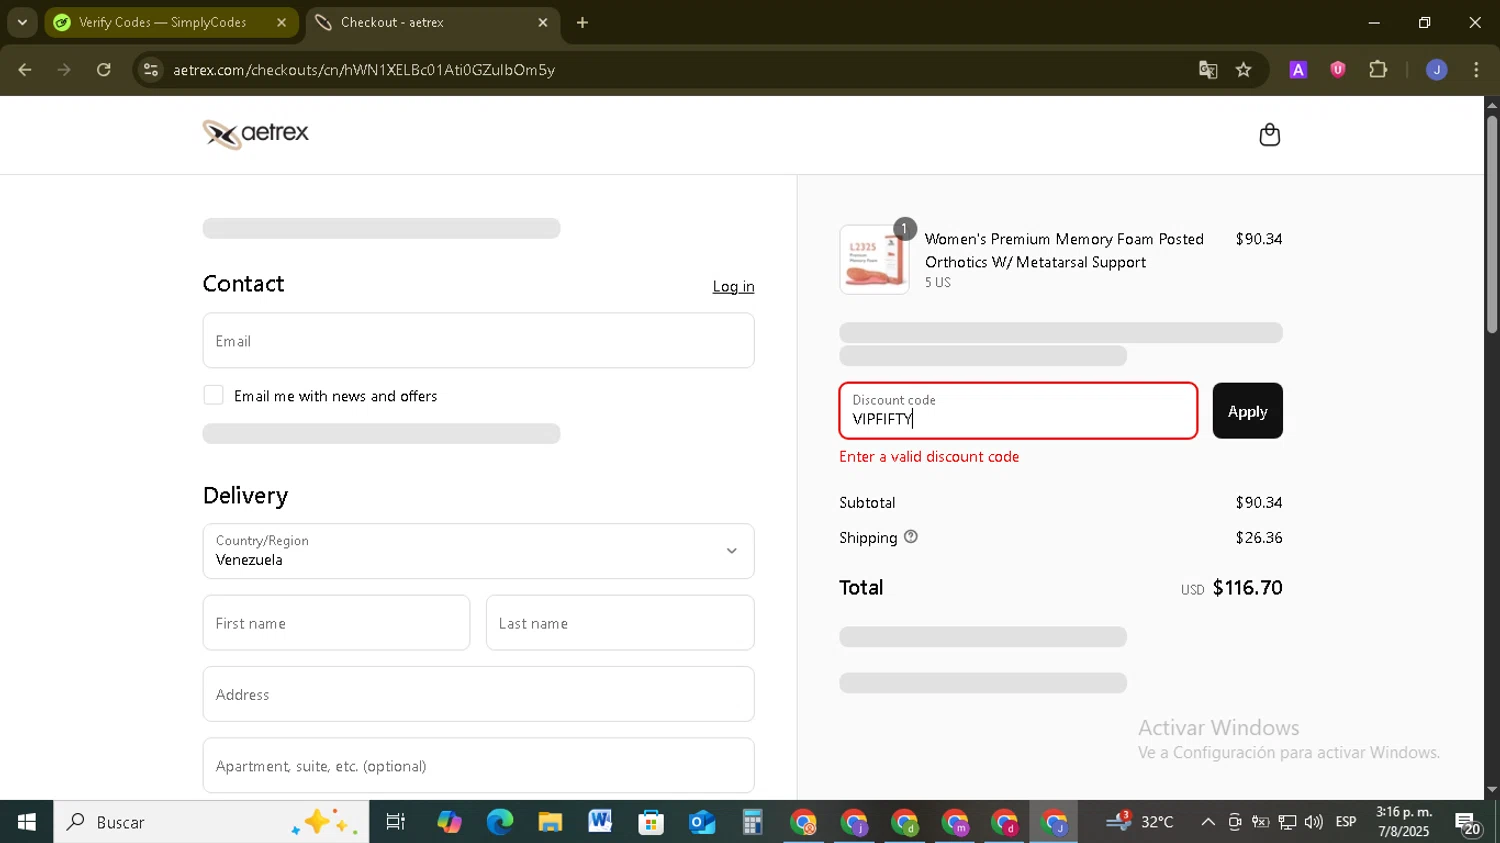Open the shopping cart bag icon
This screenshot has width=1500, height=843.
click(x=1269, y=135)
